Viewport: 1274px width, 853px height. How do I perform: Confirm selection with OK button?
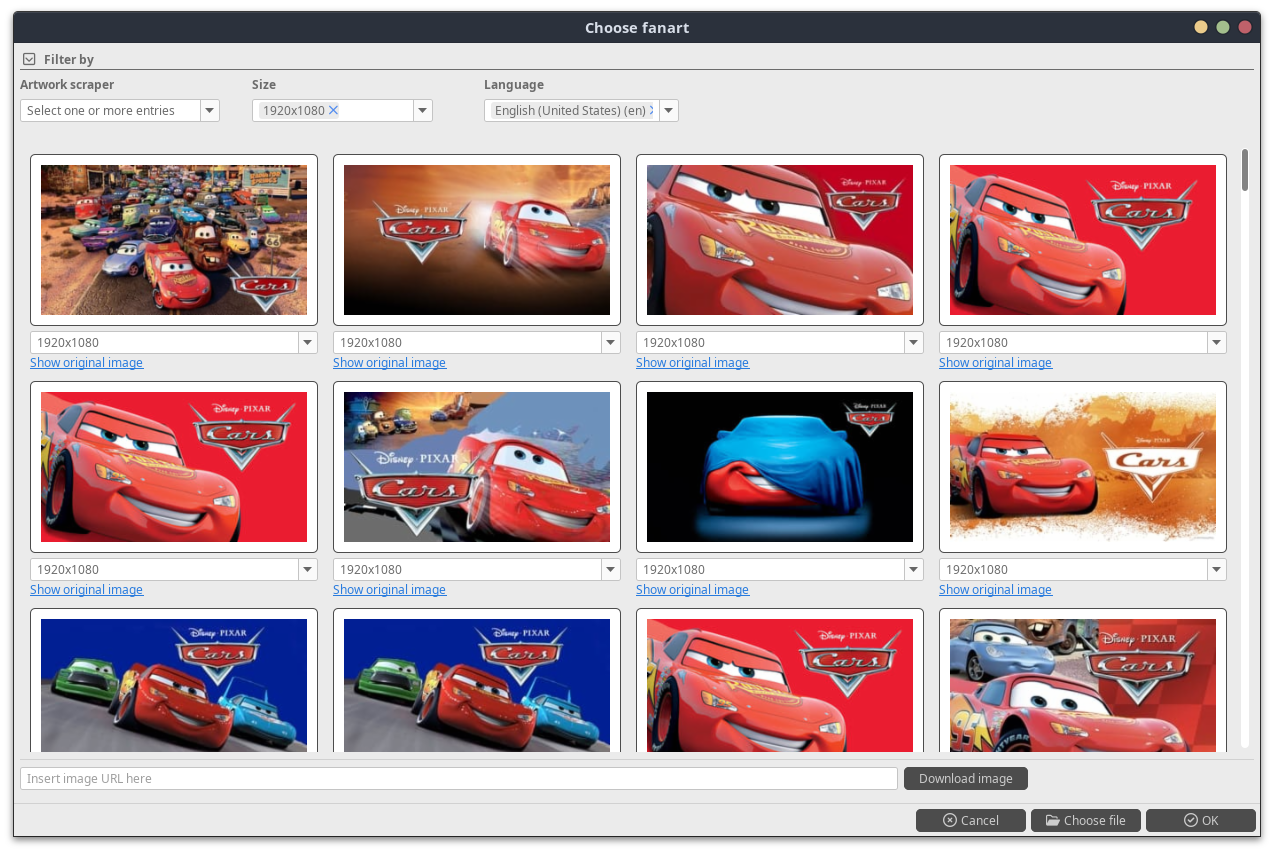pos(1200,820)
